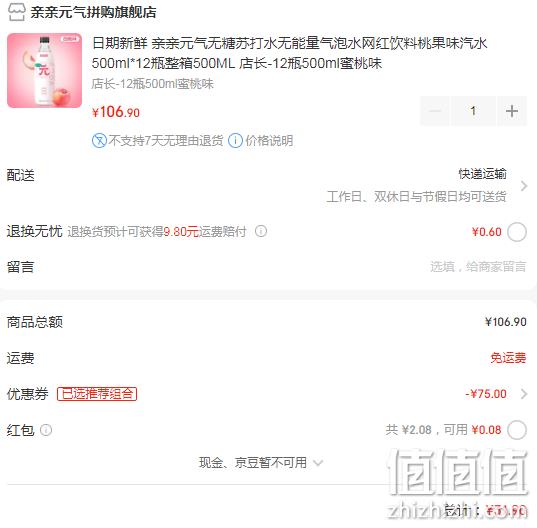Click the 免运费 shipping fee text

click(x=508, y=358)
